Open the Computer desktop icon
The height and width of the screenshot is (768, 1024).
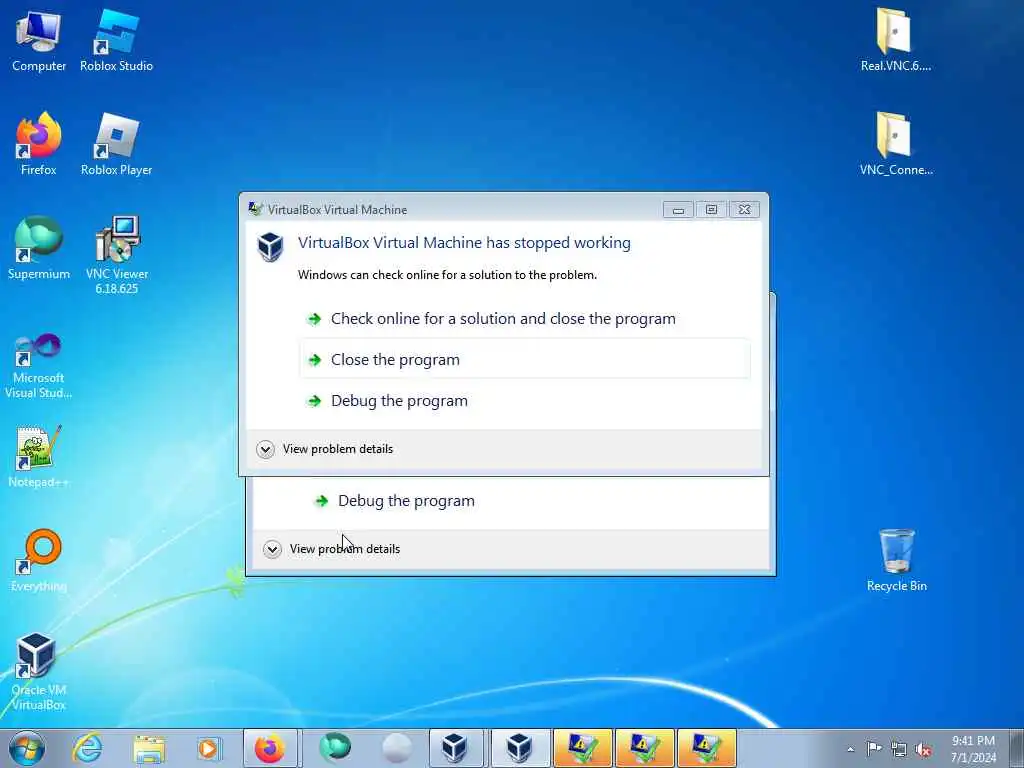point(39,40)
